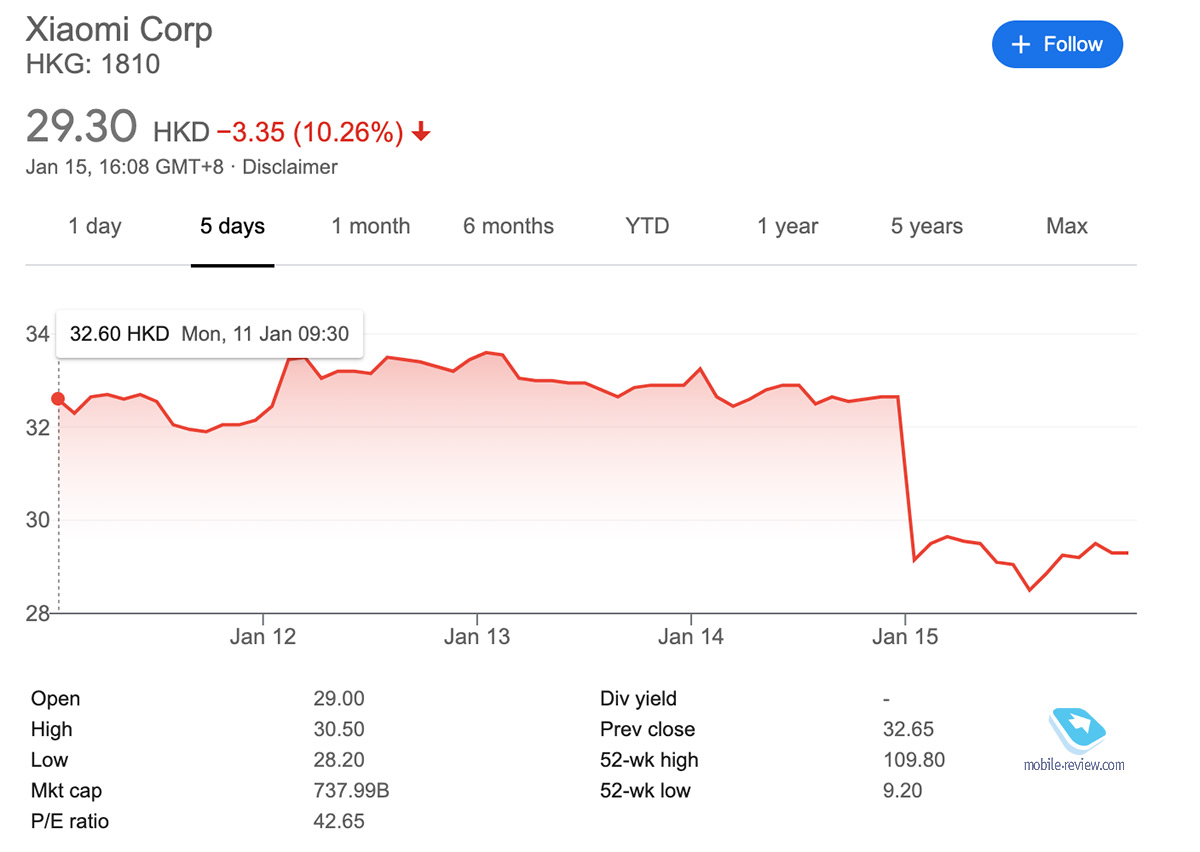The height and width of the screenshot is (852, 1200).
Task: Click the red down arrow price indicator
Action: point(421,132)
